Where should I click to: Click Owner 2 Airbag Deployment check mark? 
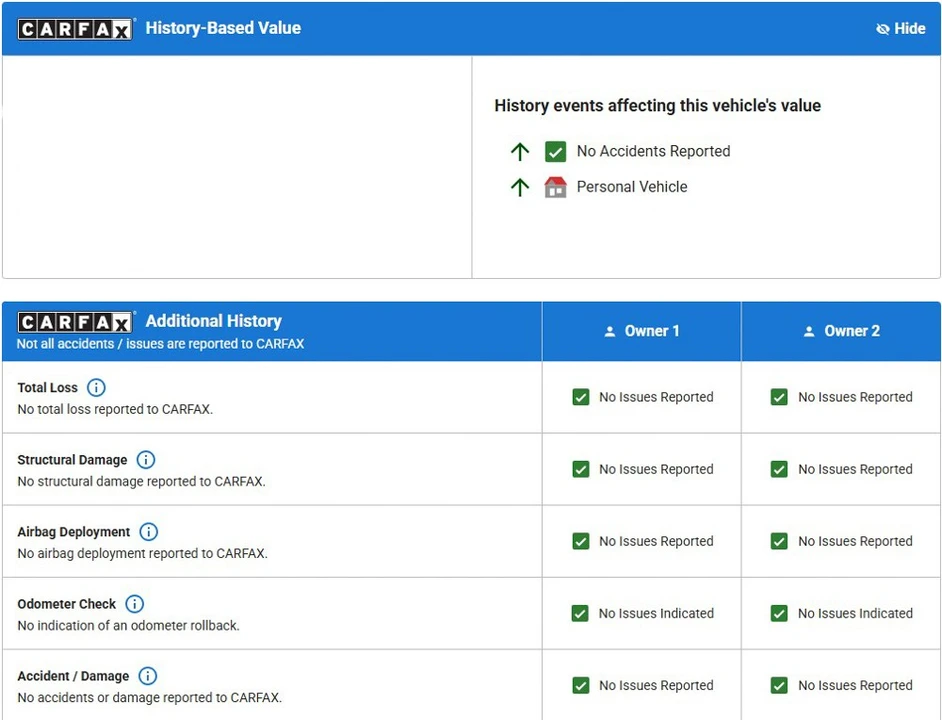[779, 542]
